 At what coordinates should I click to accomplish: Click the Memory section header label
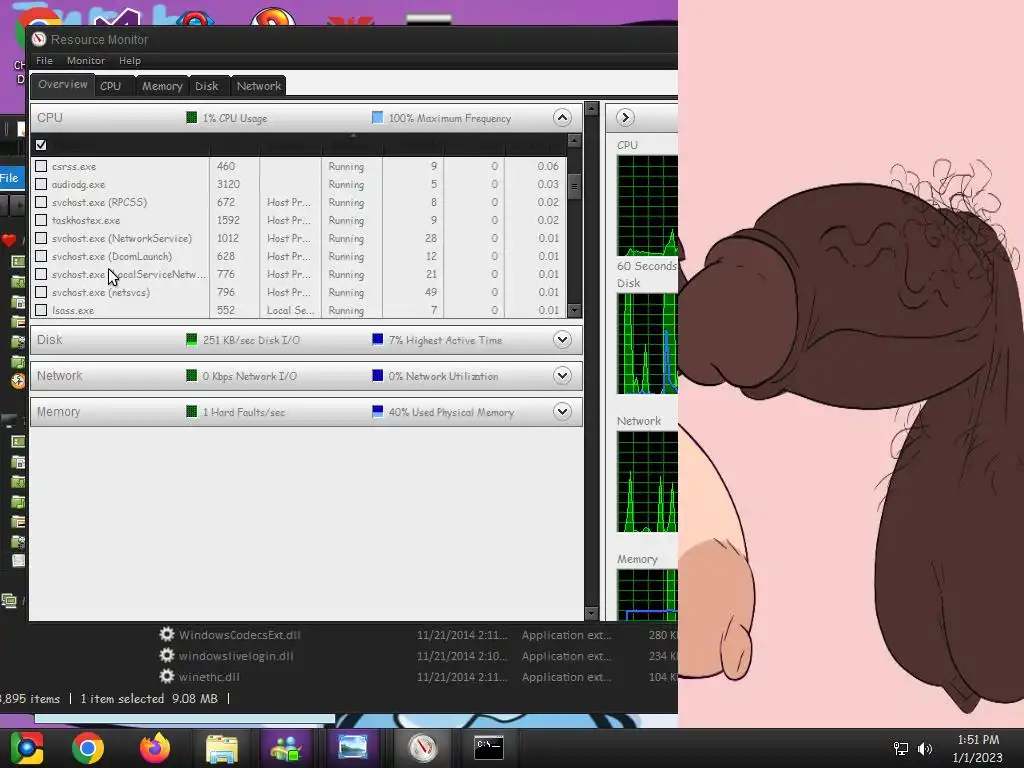tap(58, 411)
